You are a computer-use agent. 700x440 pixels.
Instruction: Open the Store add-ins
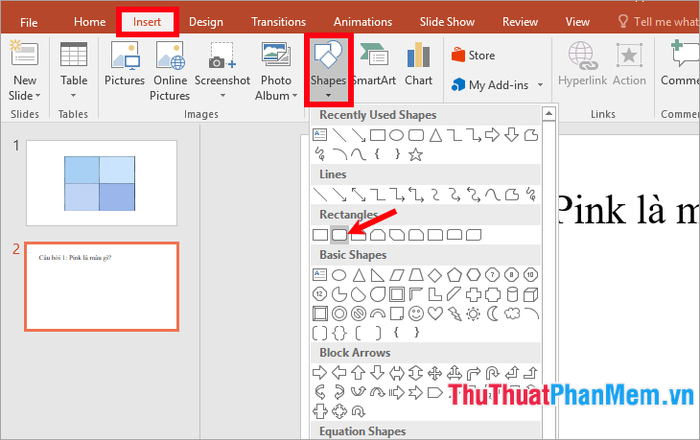point(473,56)
